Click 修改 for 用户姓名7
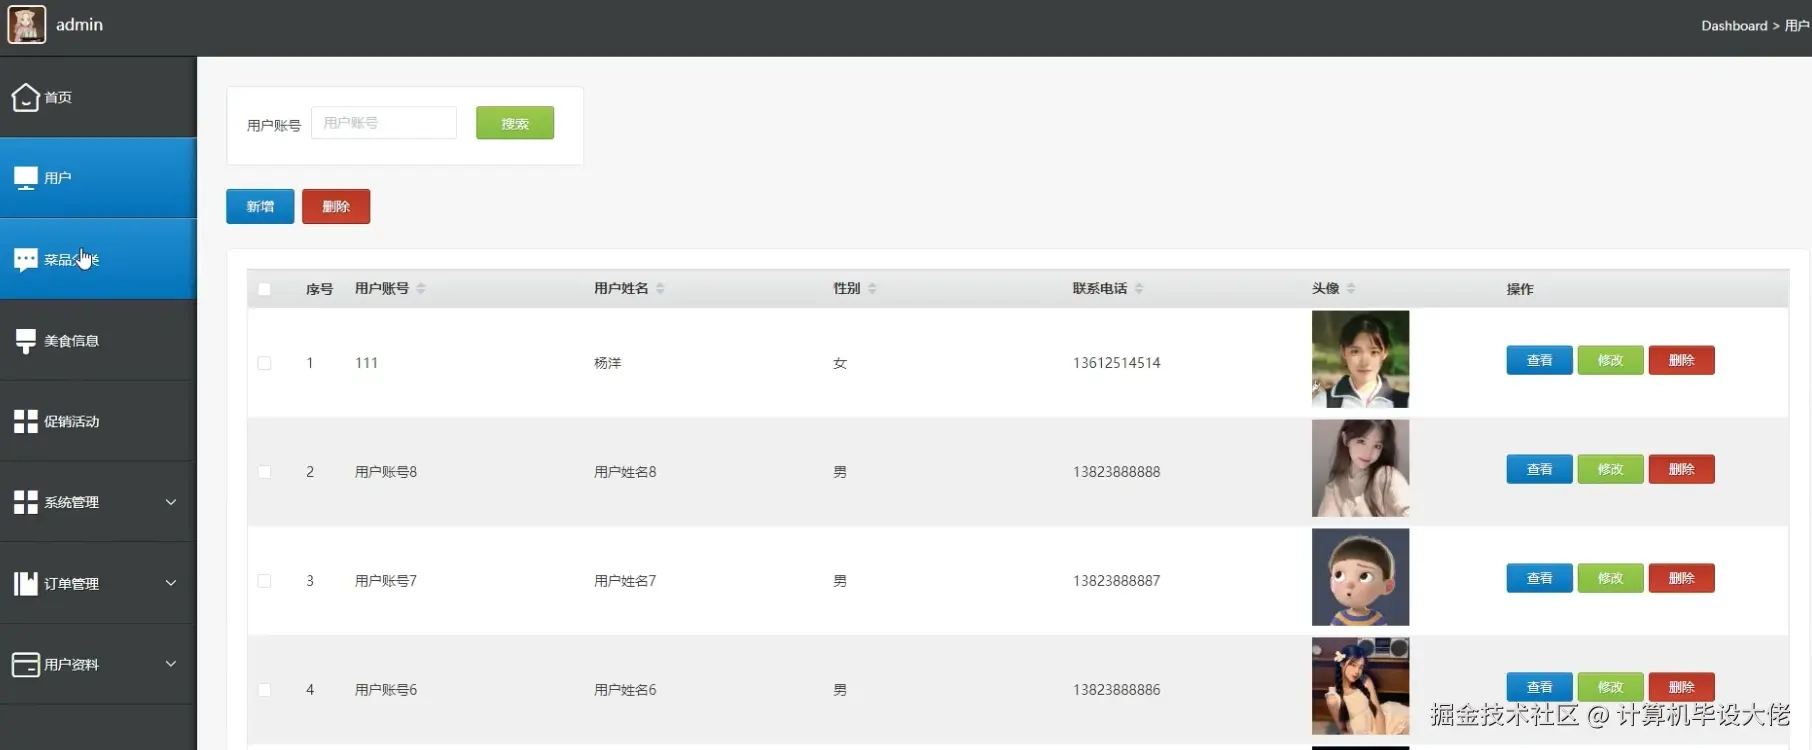Viewport: 1812px width, 750px height. click(1610, 578)
